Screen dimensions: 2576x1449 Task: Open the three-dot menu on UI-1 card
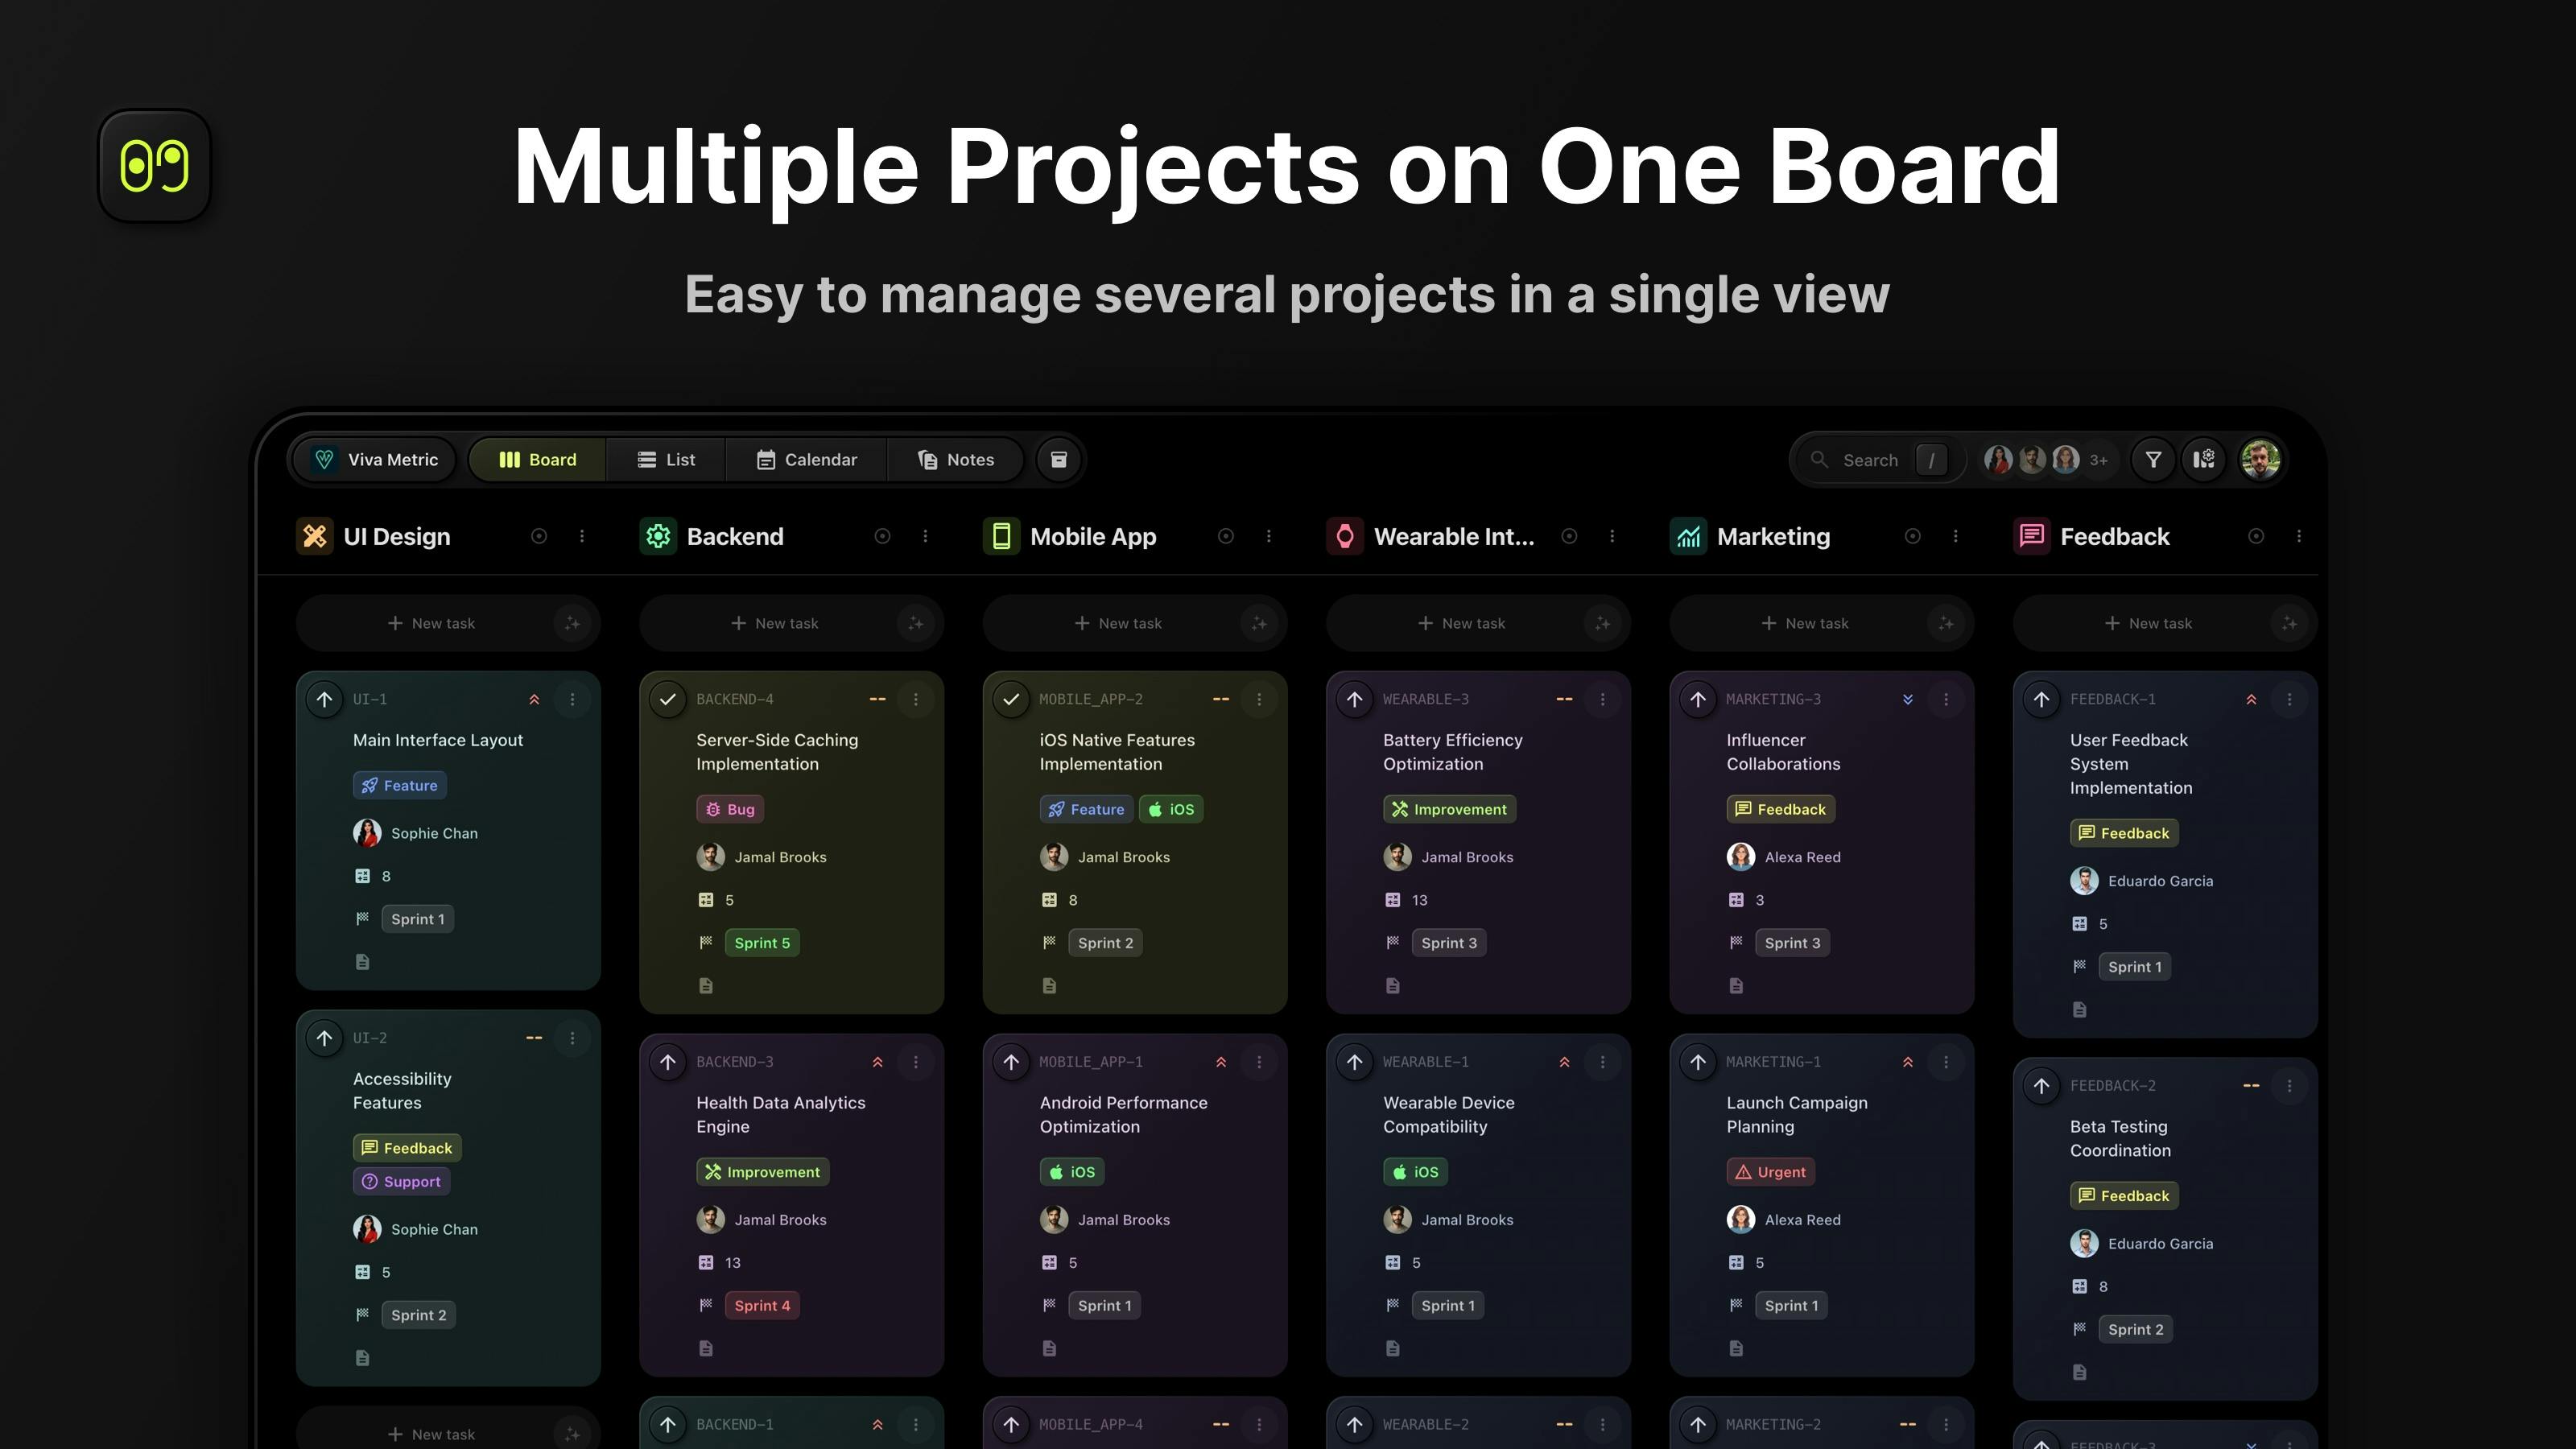[572, 700]
